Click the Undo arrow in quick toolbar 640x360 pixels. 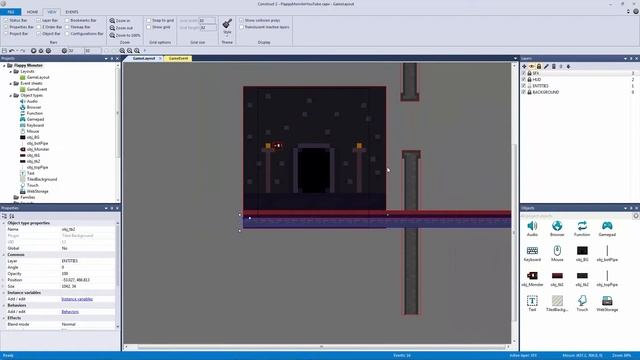coord(12,51)
